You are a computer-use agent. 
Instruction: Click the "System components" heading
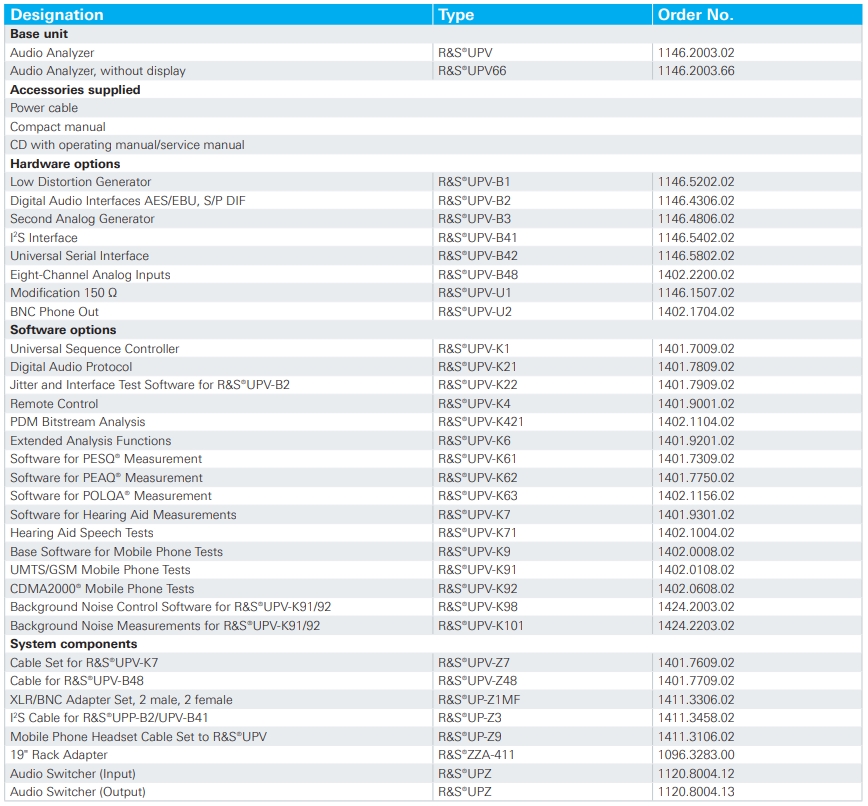[x=74, y=644]
